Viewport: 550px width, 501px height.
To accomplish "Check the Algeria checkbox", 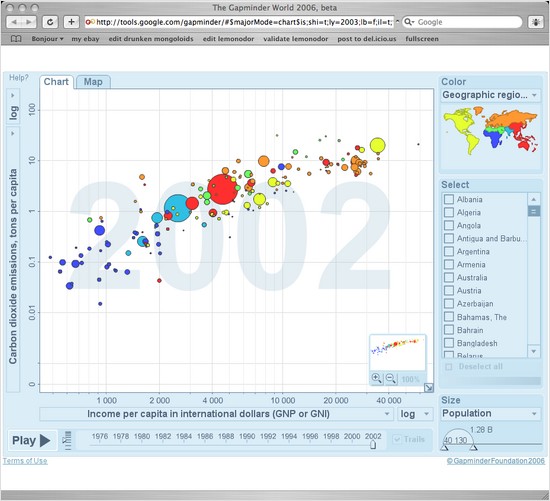I will (x=449, y=212).
